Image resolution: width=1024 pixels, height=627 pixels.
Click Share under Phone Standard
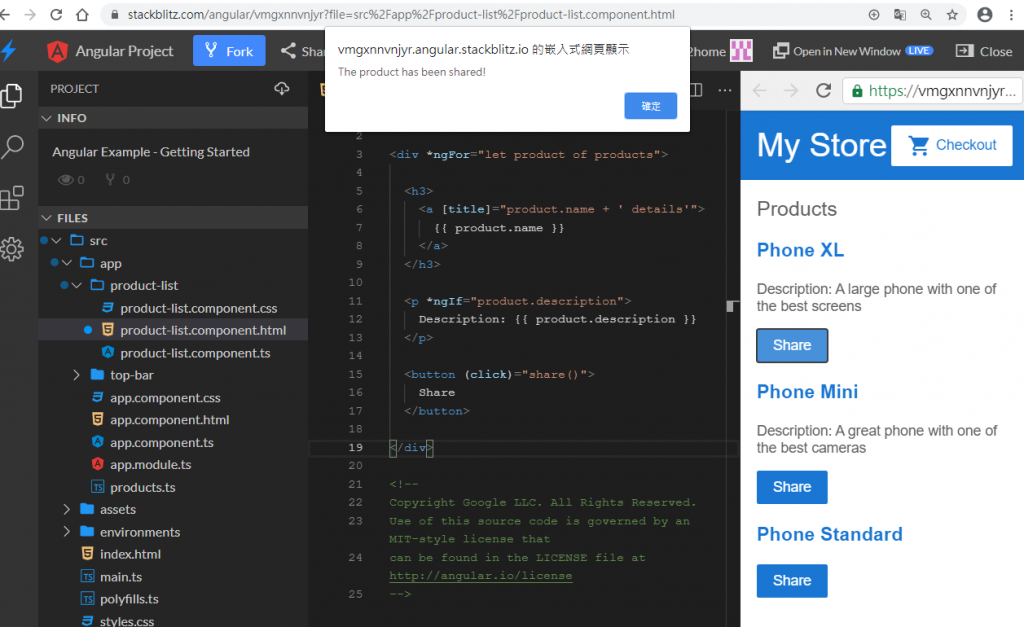[792, 581]
